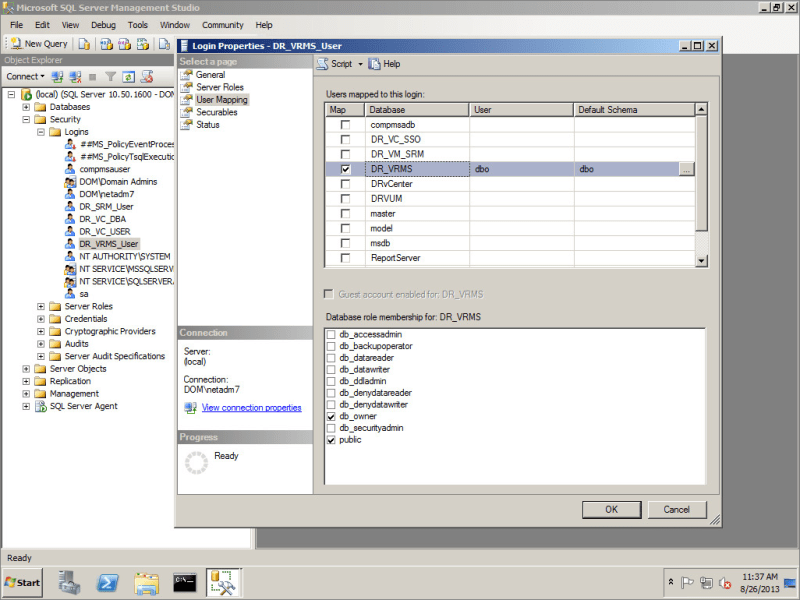Select the DR_SRM_User login icon

tap(70, 207)
